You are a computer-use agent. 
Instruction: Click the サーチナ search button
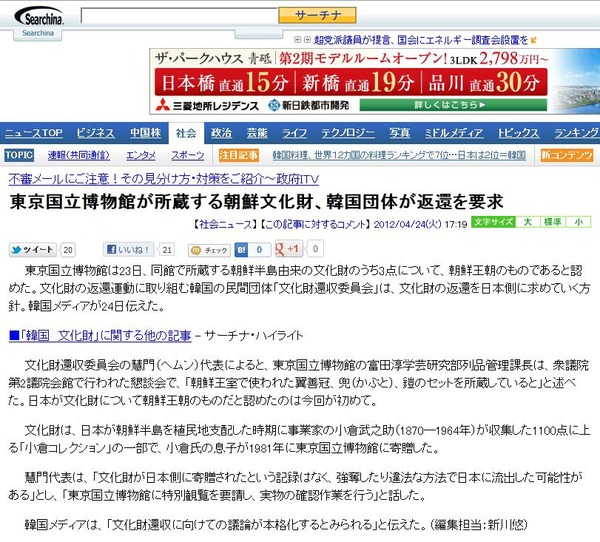click(x=317, y=15)
